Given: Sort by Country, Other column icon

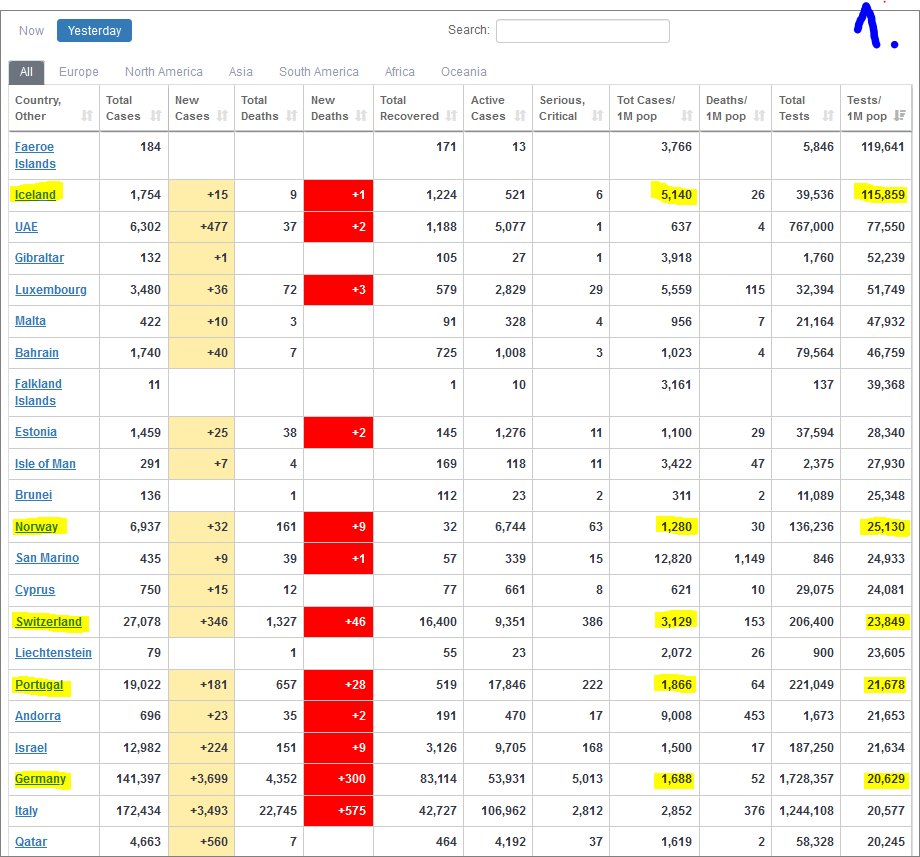Looking at the screenshot, I should (87, 116).
